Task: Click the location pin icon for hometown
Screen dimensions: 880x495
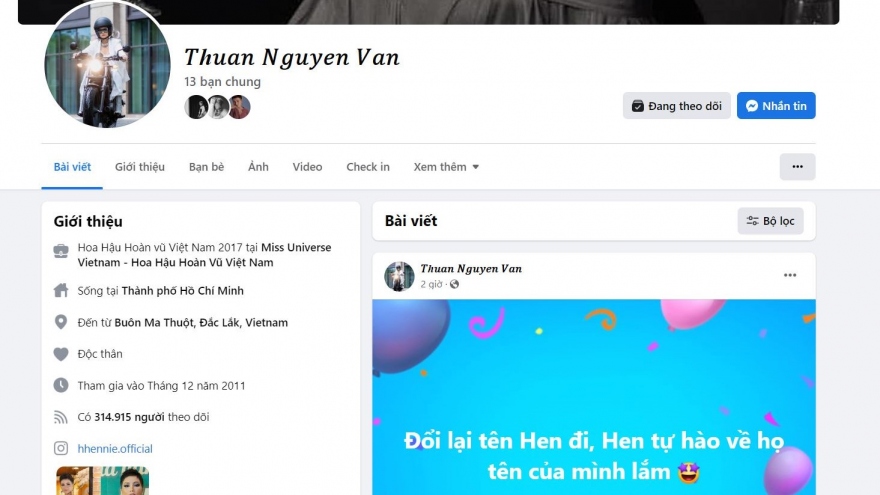Action: pyautogui.click(x=61, y=323)
